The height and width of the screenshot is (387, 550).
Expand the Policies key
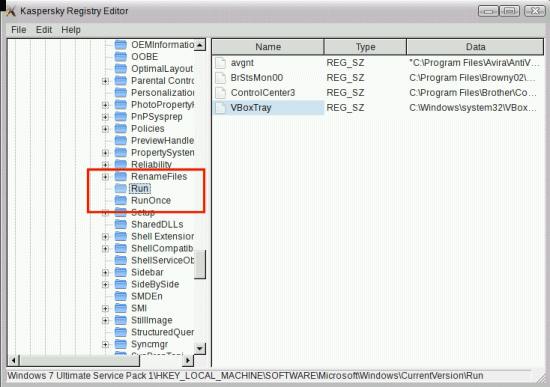(x=105, y=129)
